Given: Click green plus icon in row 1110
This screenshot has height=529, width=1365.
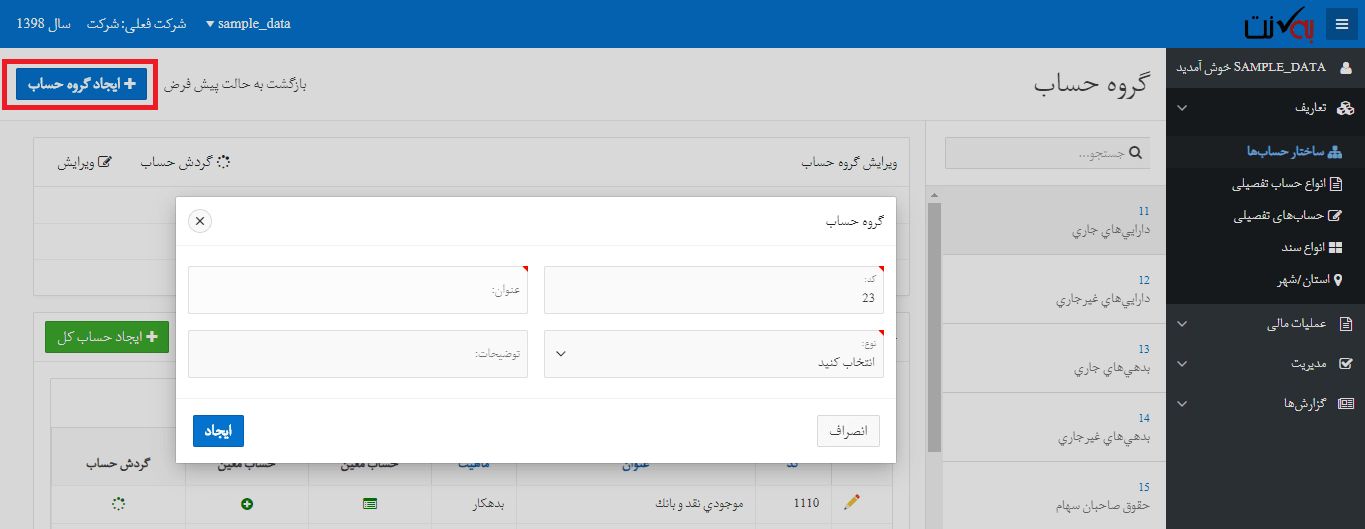Looking at the screenshot, I should [247, 504].
